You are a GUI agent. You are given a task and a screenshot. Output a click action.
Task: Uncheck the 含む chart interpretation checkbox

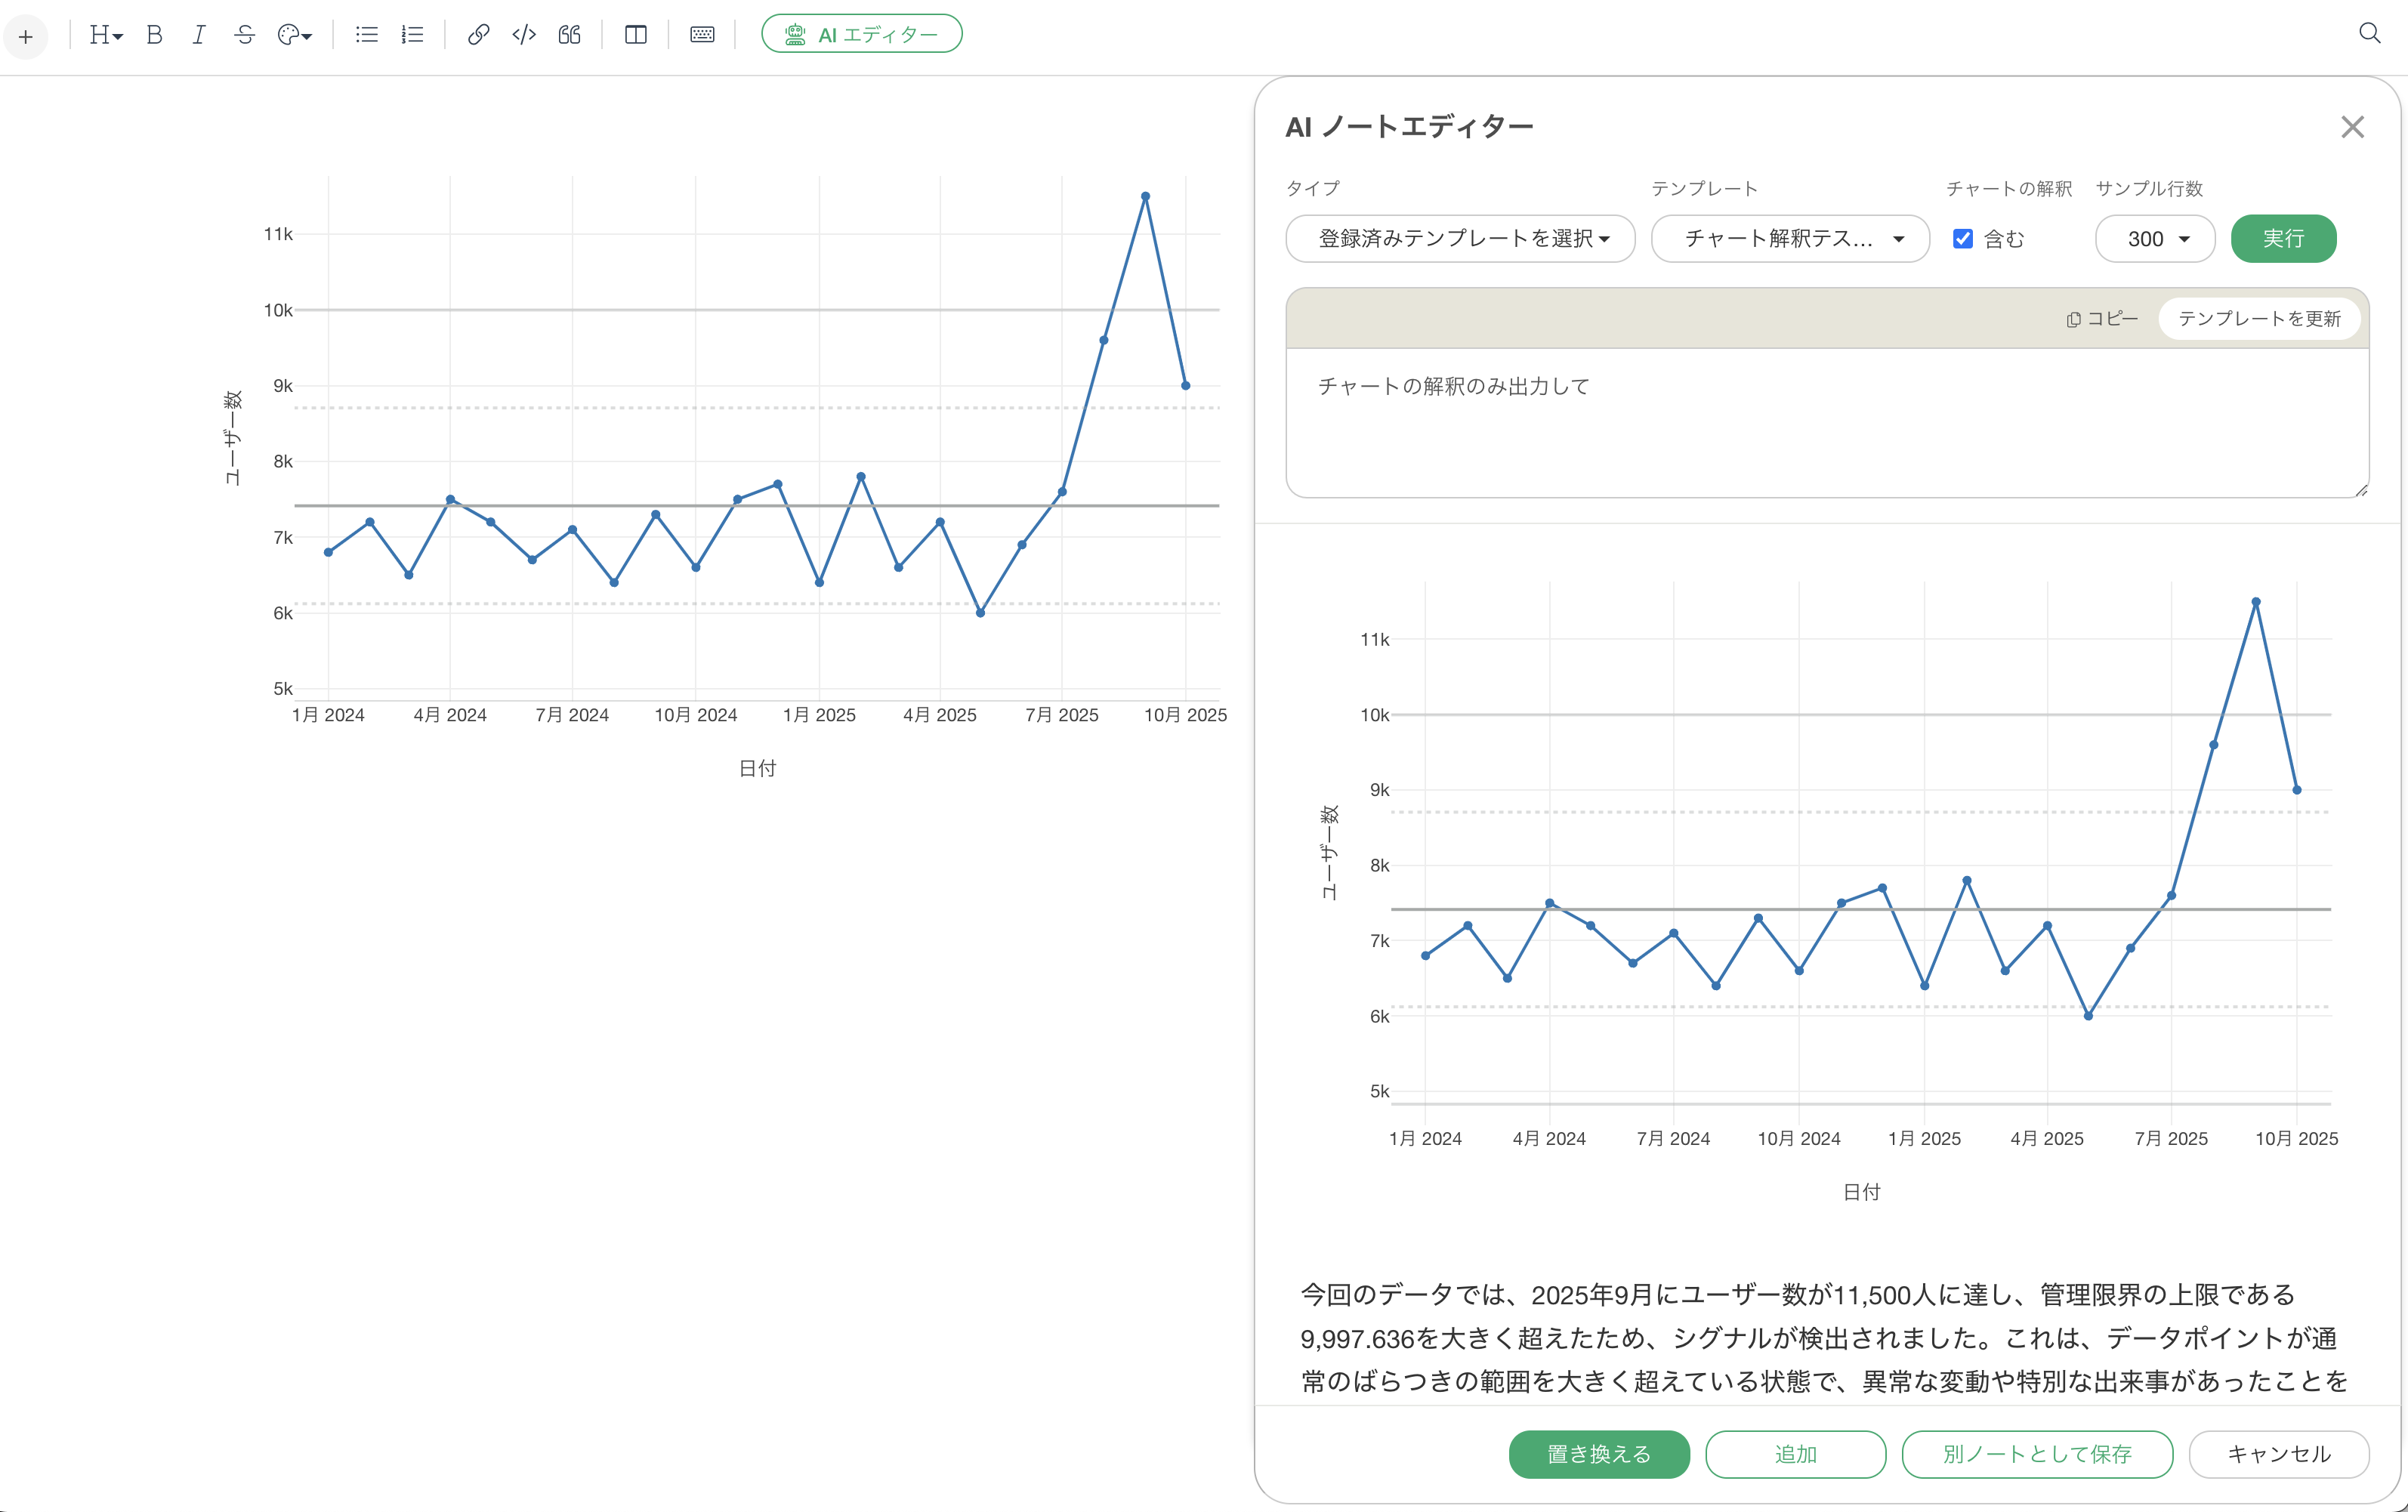pyautogui.click(x=1962, y=239)
